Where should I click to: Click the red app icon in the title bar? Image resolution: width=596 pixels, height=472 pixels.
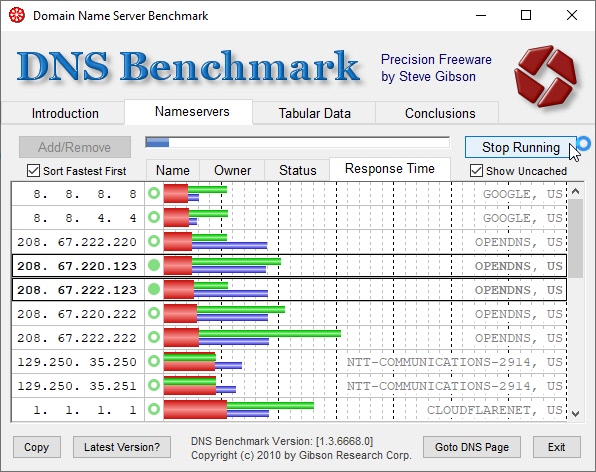(17, 16)
